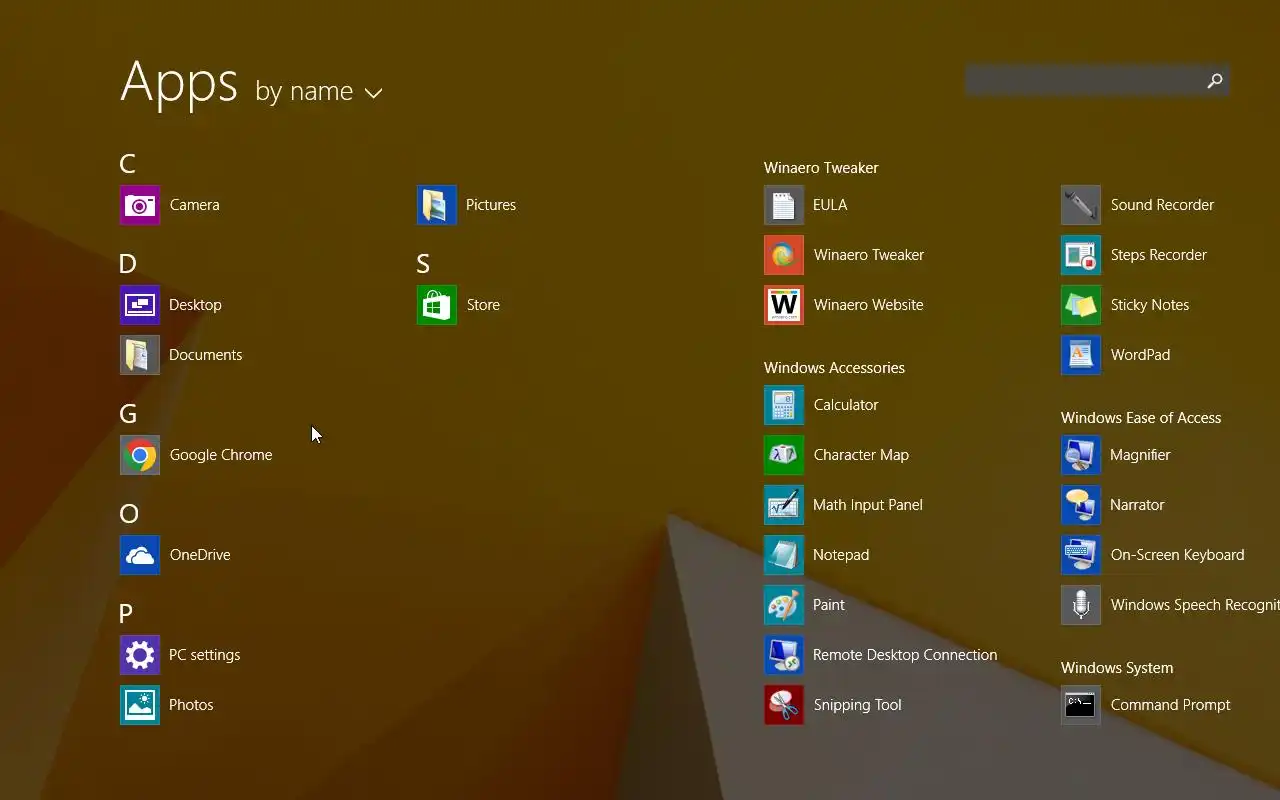Click the 'Remote Desktop Connection' label
Screen dimensions: 1280x800
pyautogui.click(x=905, y=655)
